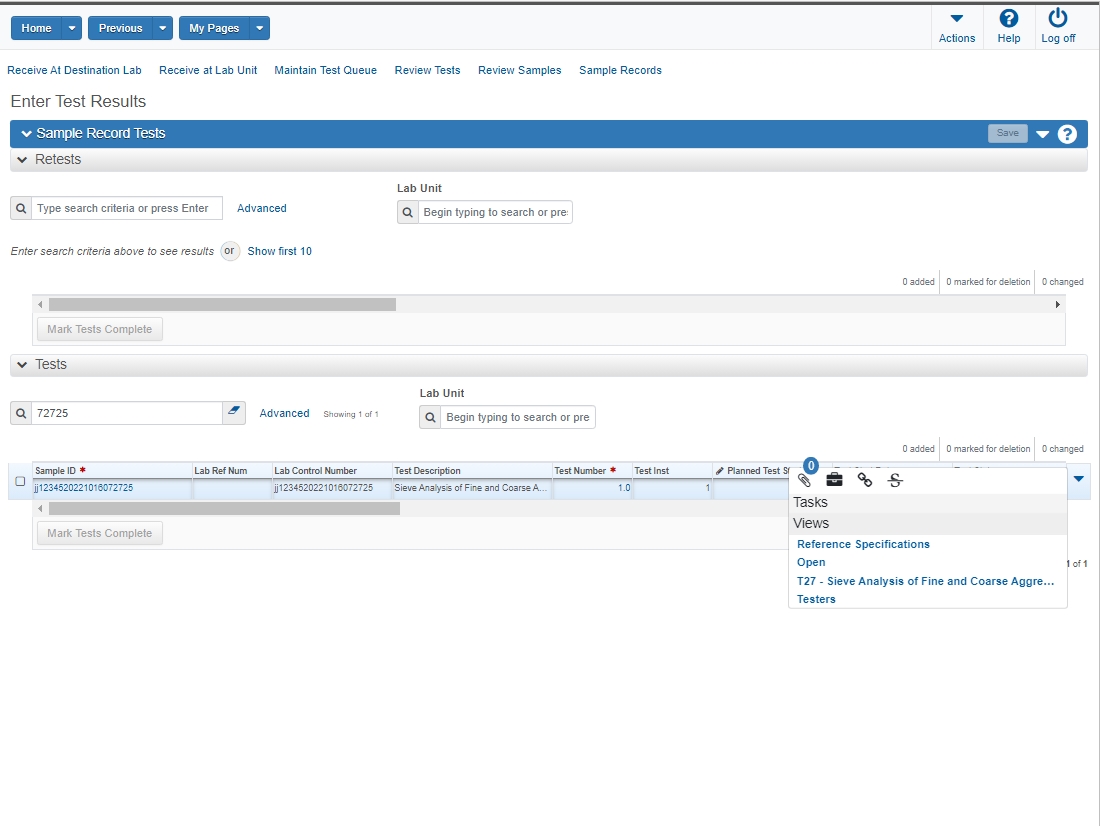
Task: Open the Previous button dropdown arrow
Action: pos(162,28)
